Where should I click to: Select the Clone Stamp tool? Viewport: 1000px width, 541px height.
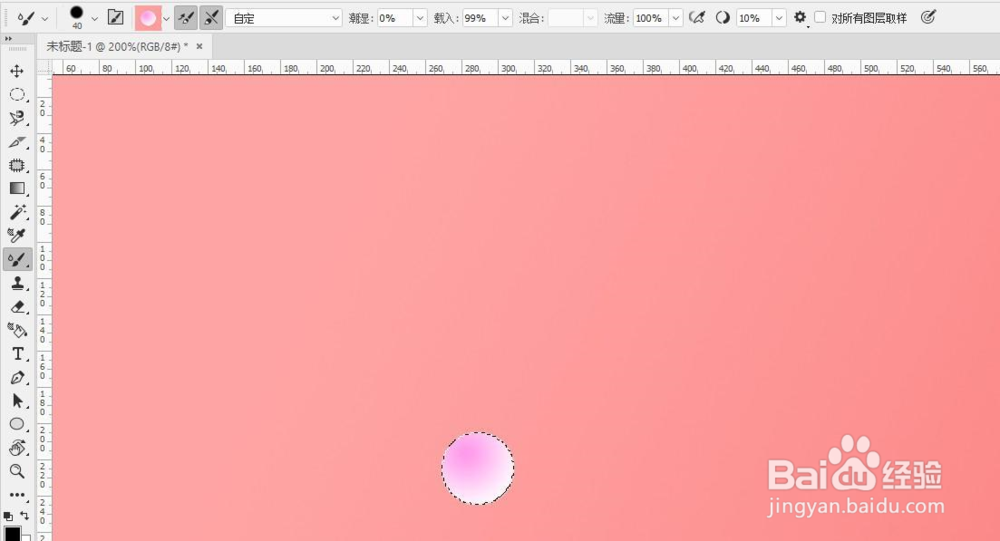(17, 283)
